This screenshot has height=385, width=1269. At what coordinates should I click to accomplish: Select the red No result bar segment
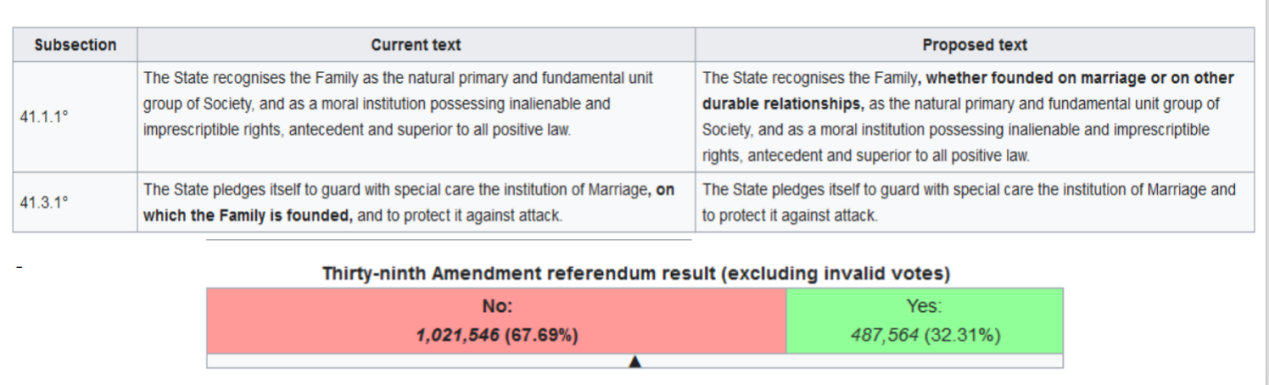[x=497, y=321]
